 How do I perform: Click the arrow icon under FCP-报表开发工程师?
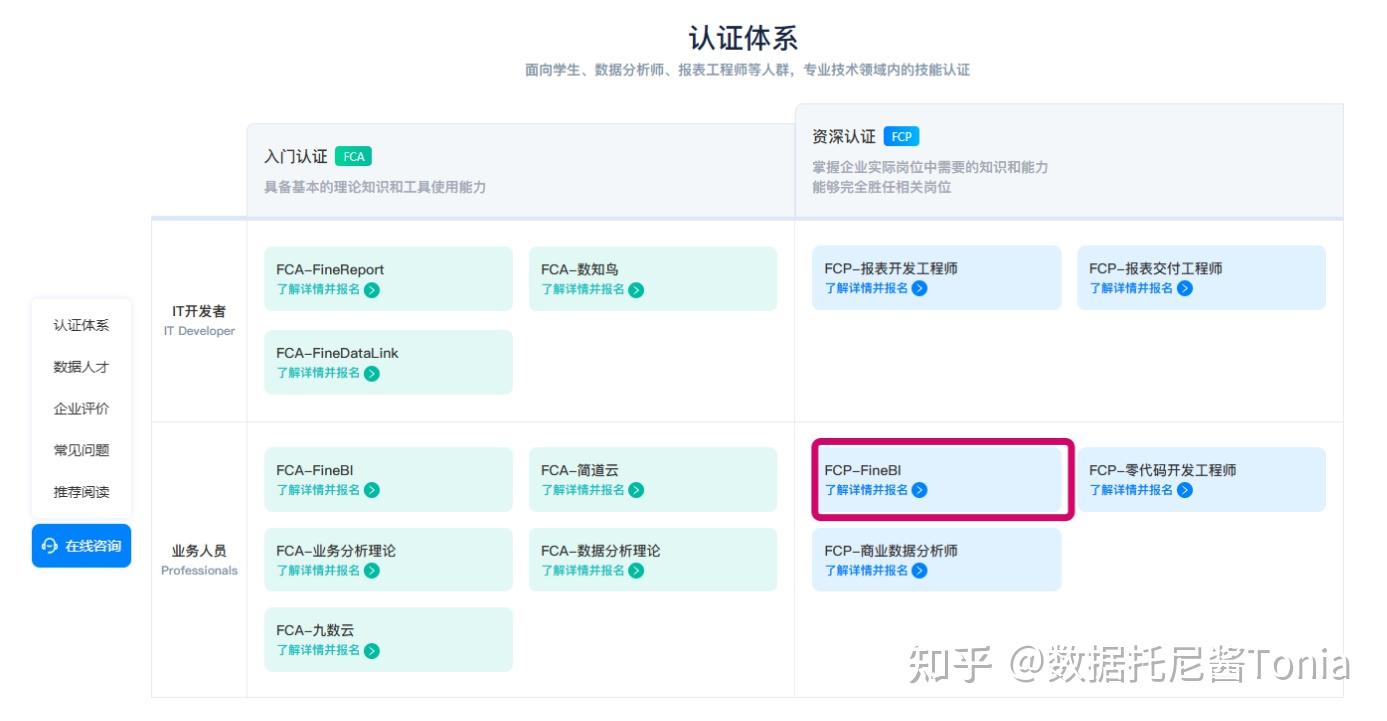point(920,288)
